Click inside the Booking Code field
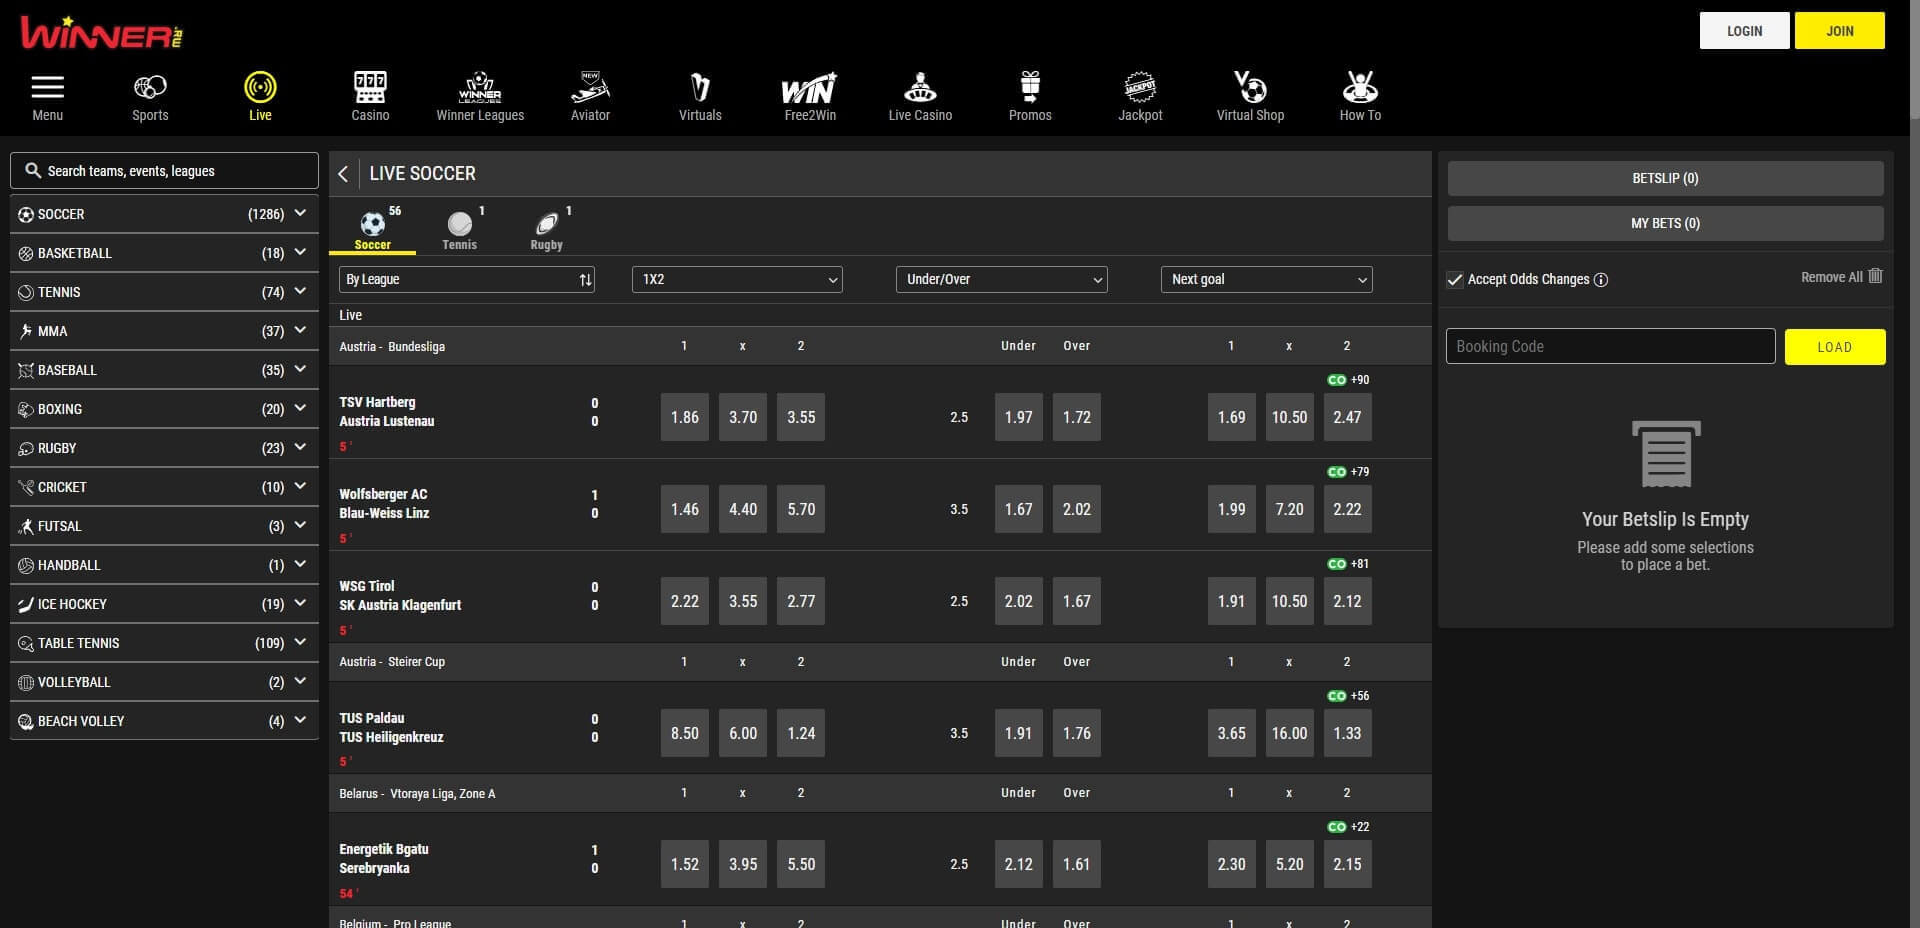The height and width of the screenshot is (928, 1920). (1610, 346)
